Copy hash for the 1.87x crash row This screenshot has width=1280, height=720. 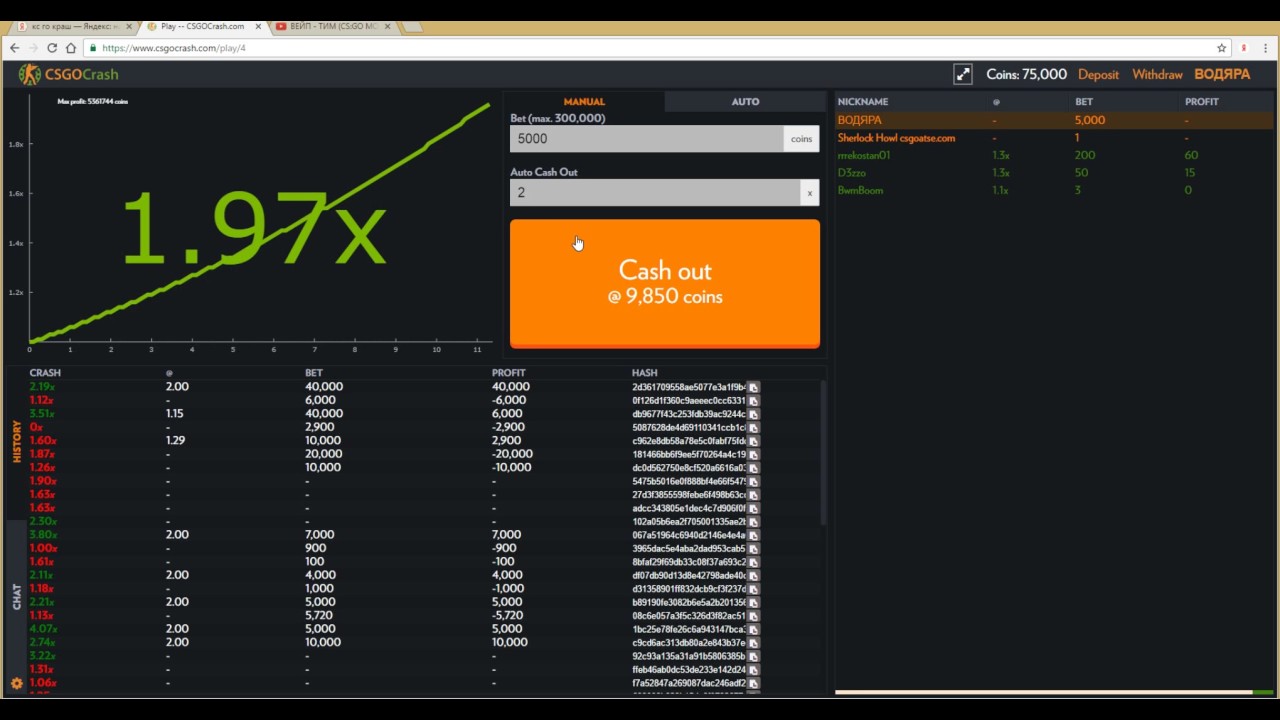(754, 454)
